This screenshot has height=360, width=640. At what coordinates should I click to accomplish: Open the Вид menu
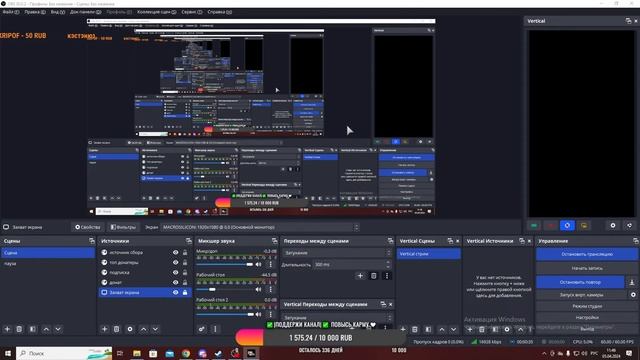[x=58, y=12]
